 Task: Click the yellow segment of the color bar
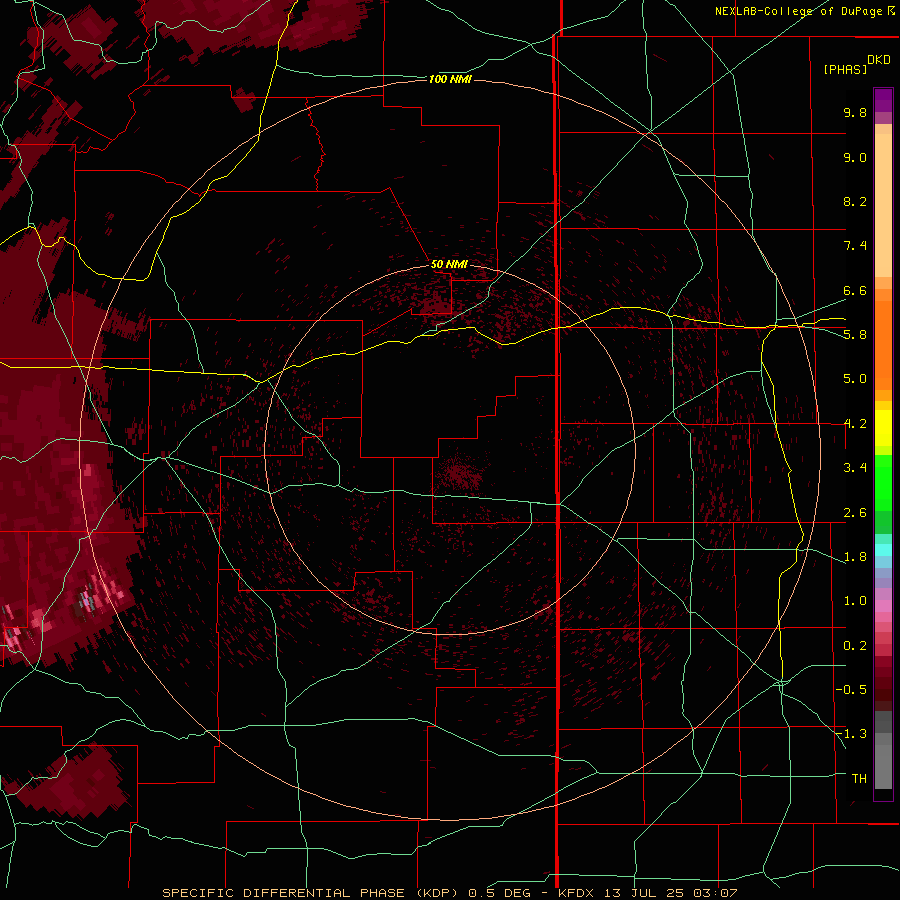883,428
